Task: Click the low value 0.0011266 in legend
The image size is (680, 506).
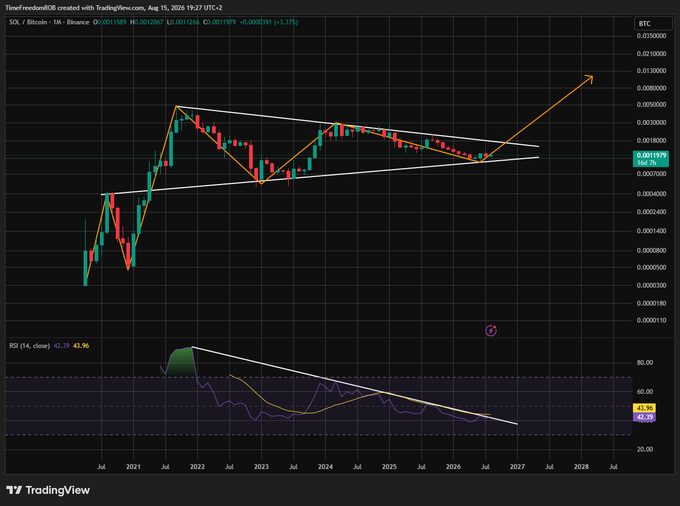Action: (185, 22)
